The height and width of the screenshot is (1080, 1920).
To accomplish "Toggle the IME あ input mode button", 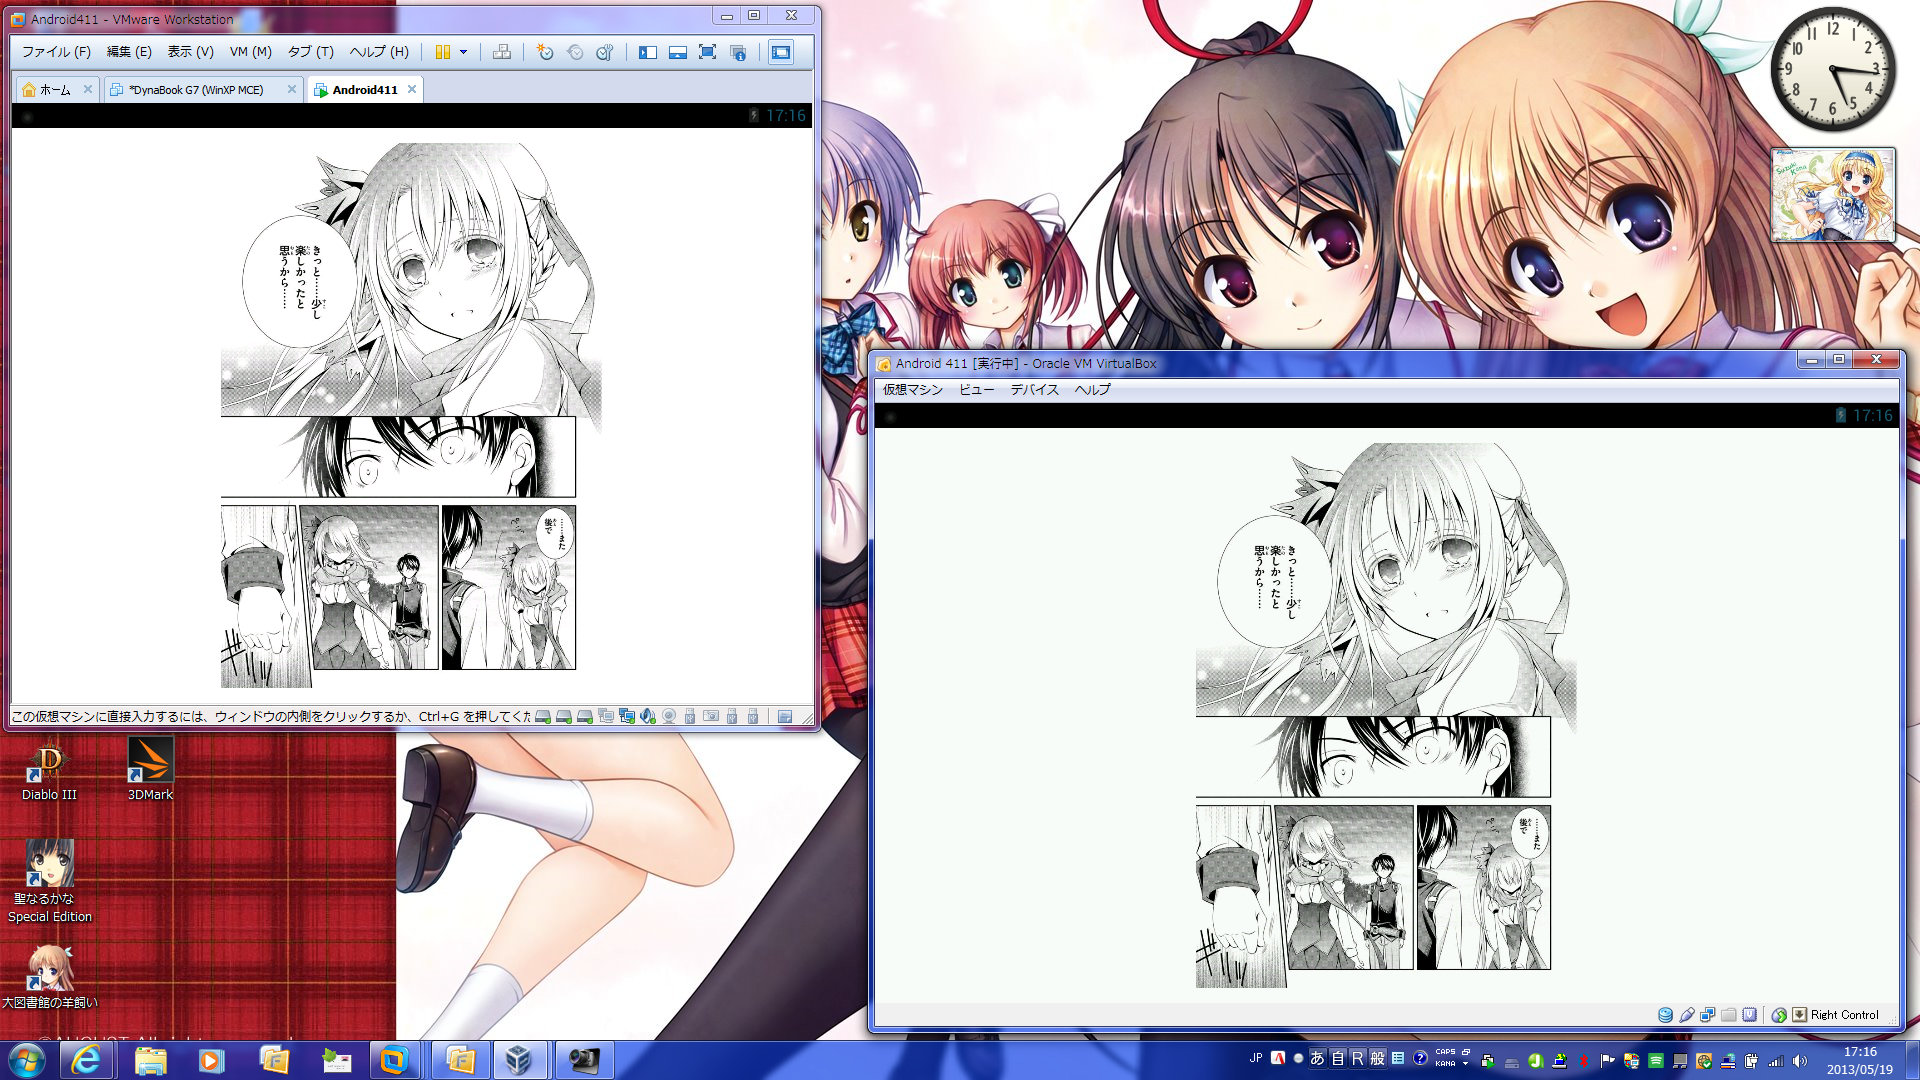I will click(1317, 1058).
